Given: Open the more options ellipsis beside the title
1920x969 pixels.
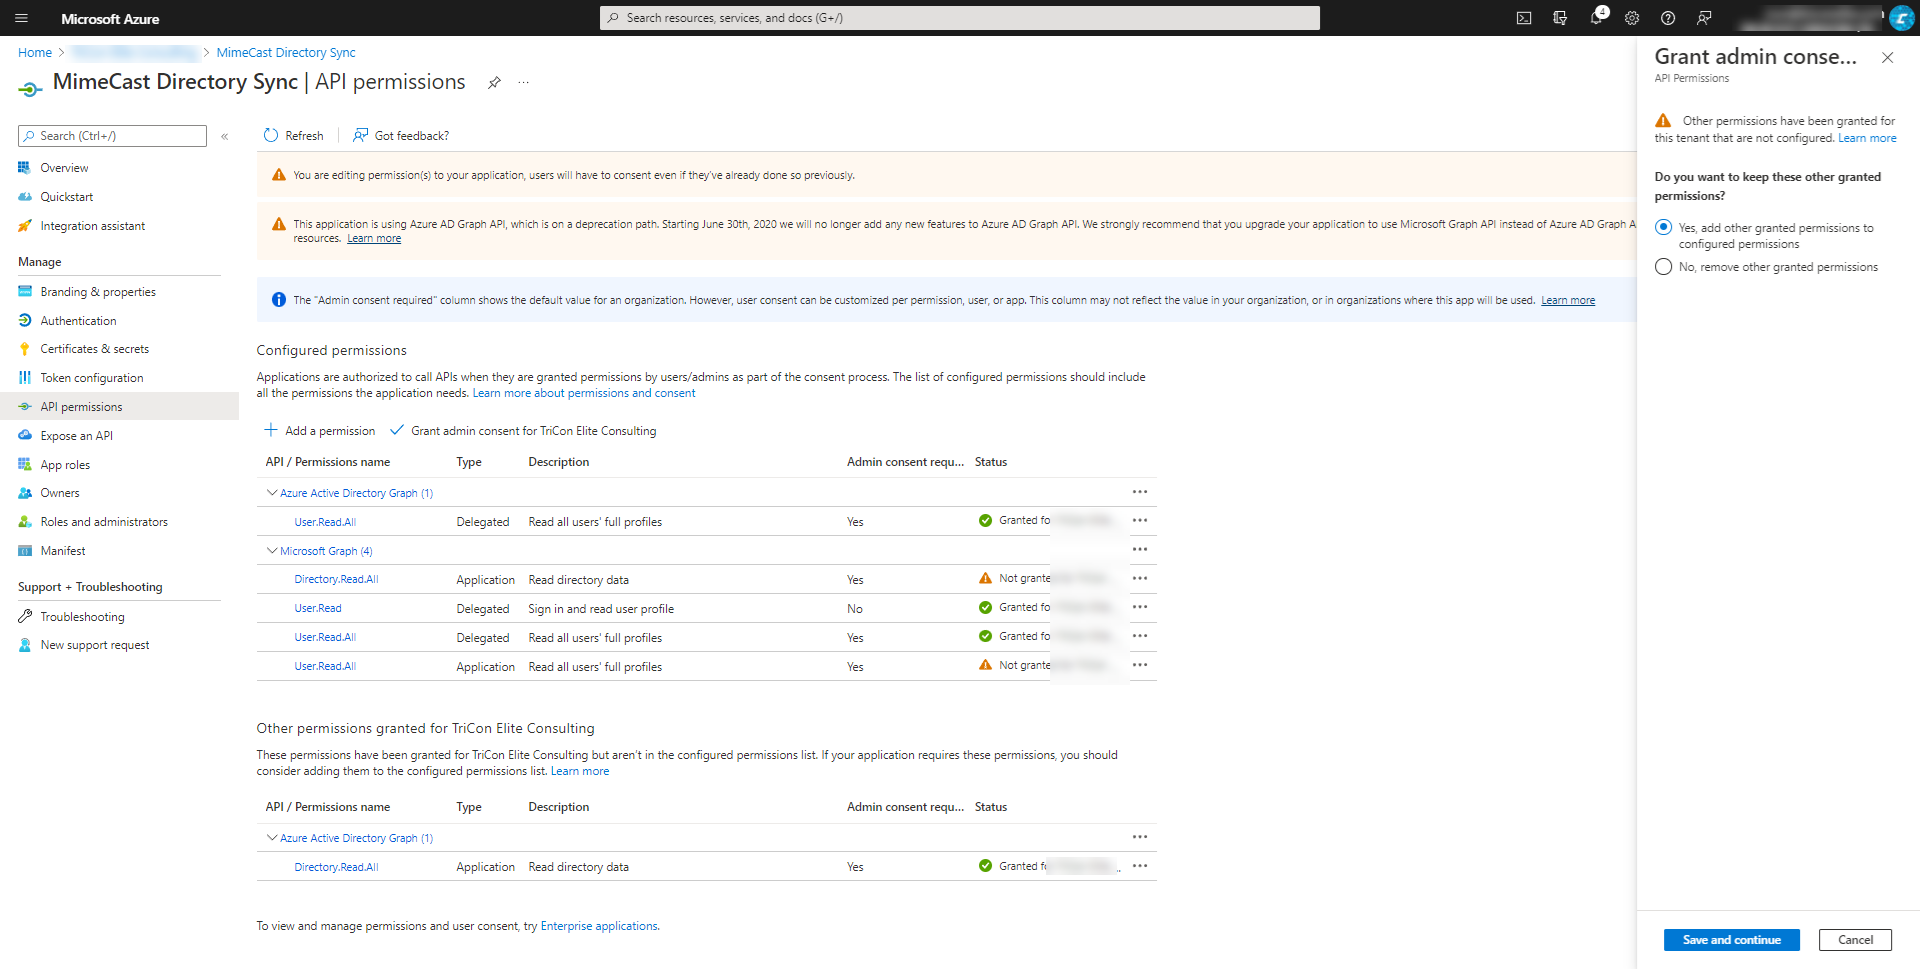Looking at the screenshot, I should coord(524,83).
